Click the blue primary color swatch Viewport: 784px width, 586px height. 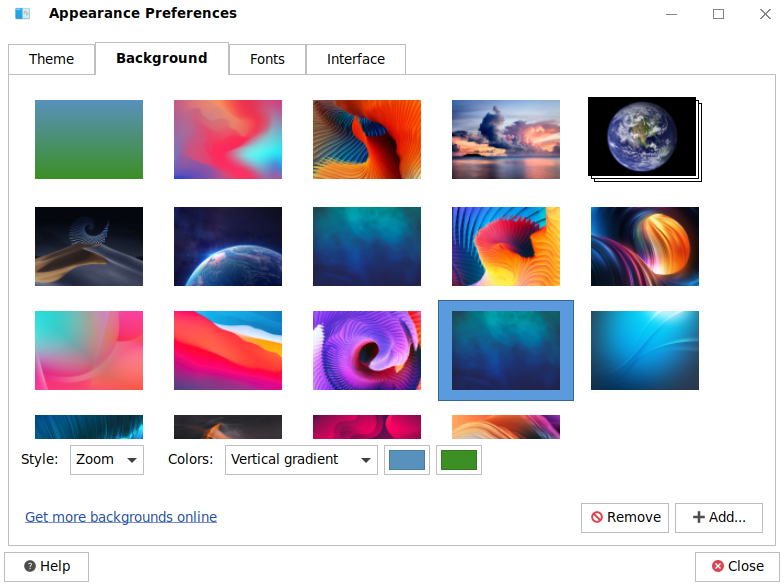tap(407, 460)
